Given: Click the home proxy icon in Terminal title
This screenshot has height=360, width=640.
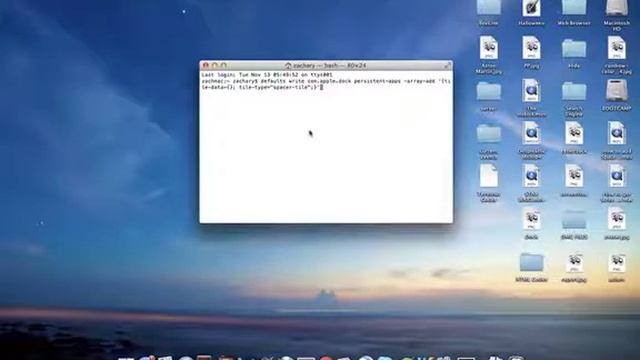Looking at the screenshot, I should click(x=288, y=66).
